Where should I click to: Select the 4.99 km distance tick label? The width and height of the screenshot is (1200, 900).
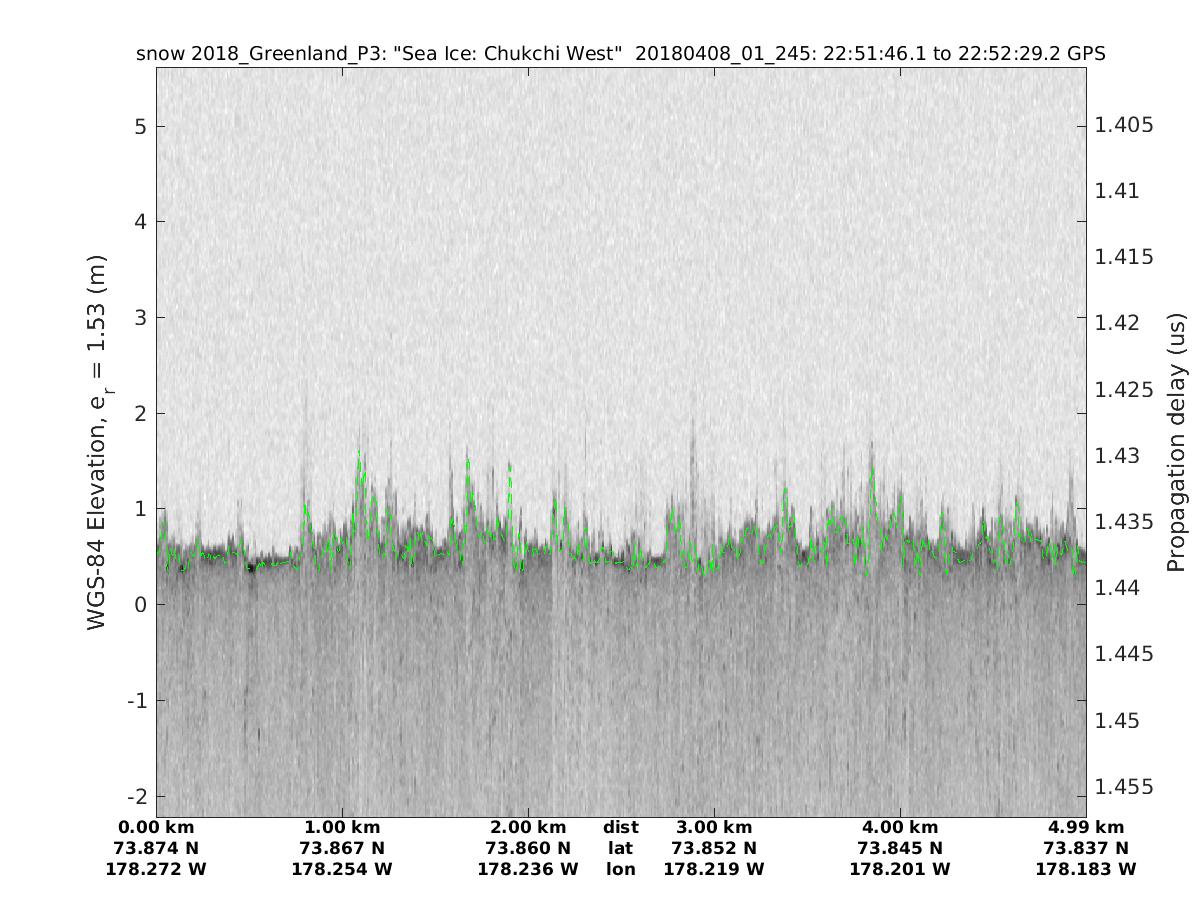click(1086, 827)
